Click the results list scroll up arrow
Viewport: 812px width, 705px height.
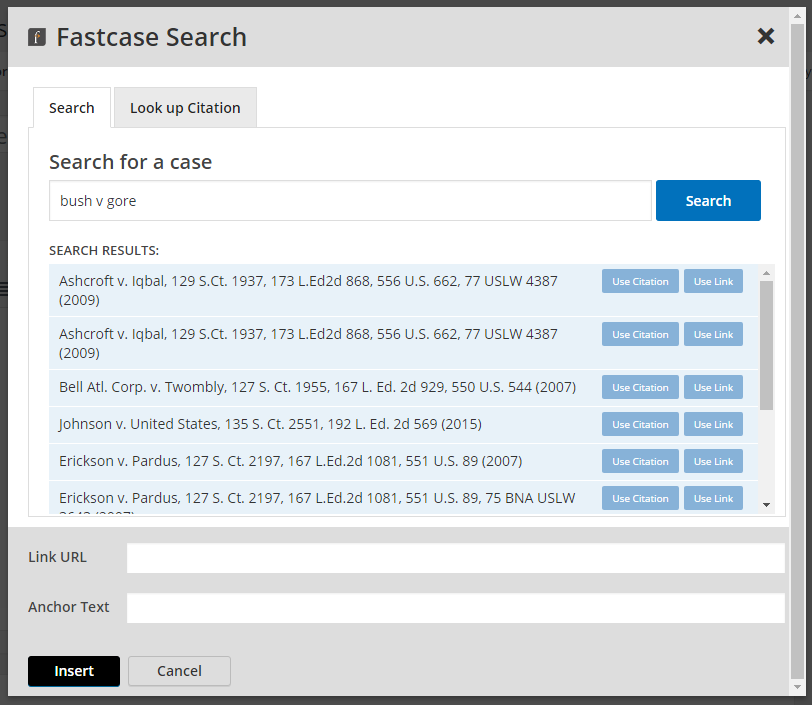coord(766,273)
